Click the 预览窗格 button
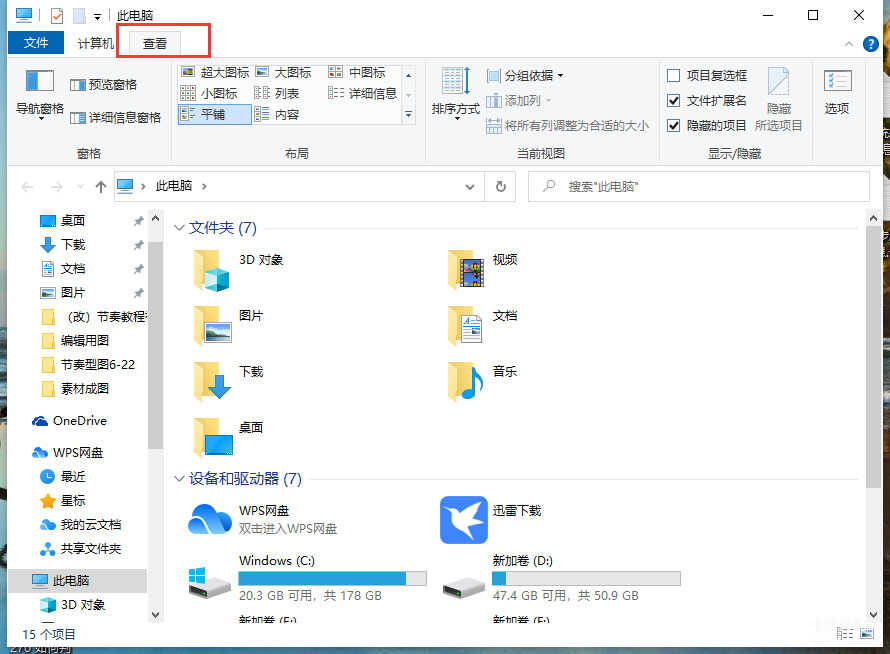This screenshot has height=654, width=890. coord(104,85)
